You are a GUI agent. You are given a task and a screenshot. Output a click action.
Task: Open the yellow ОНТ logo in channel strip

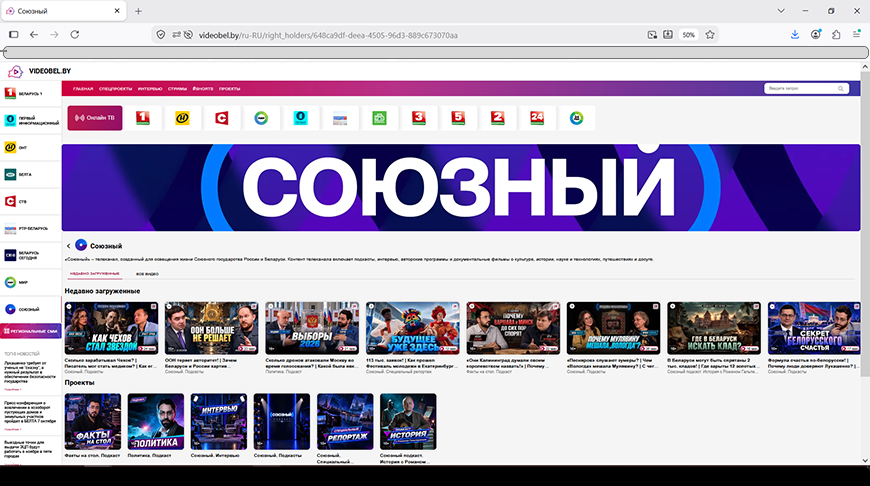(x=182, y=118)
